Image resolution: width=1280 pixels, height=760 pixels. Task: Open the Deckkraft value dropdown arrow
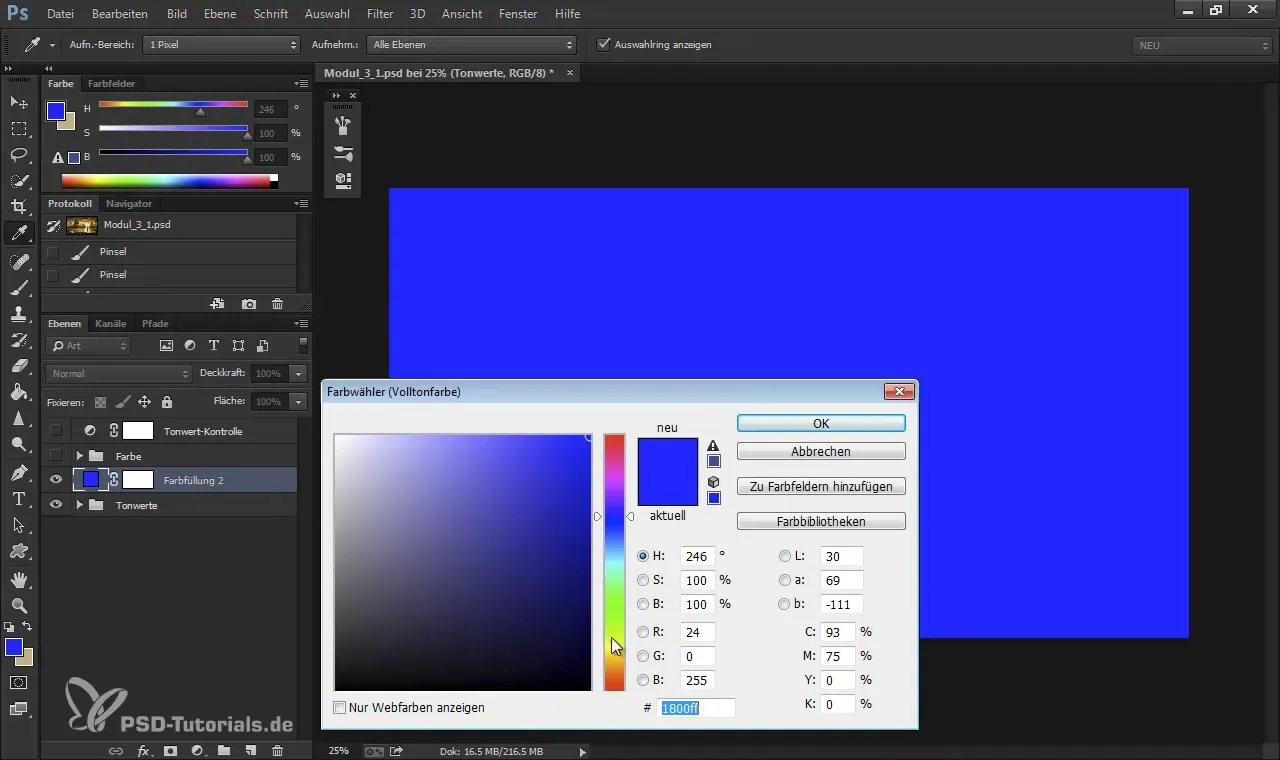point(298,373)
